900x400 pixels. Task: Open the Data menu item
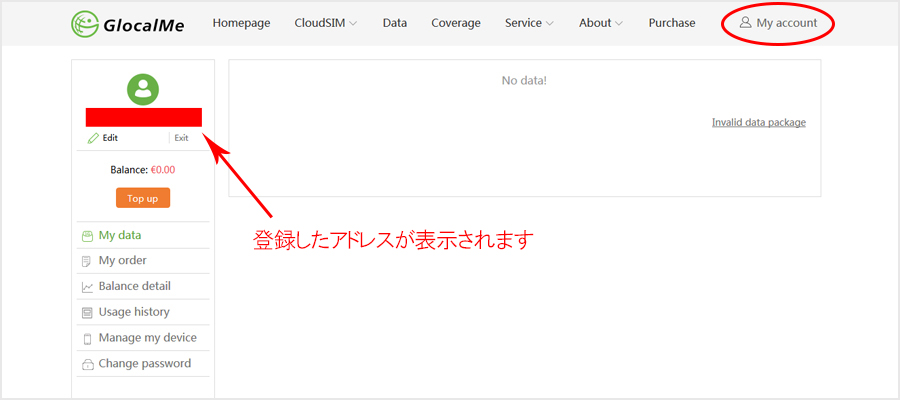click(x=395, y=23)
